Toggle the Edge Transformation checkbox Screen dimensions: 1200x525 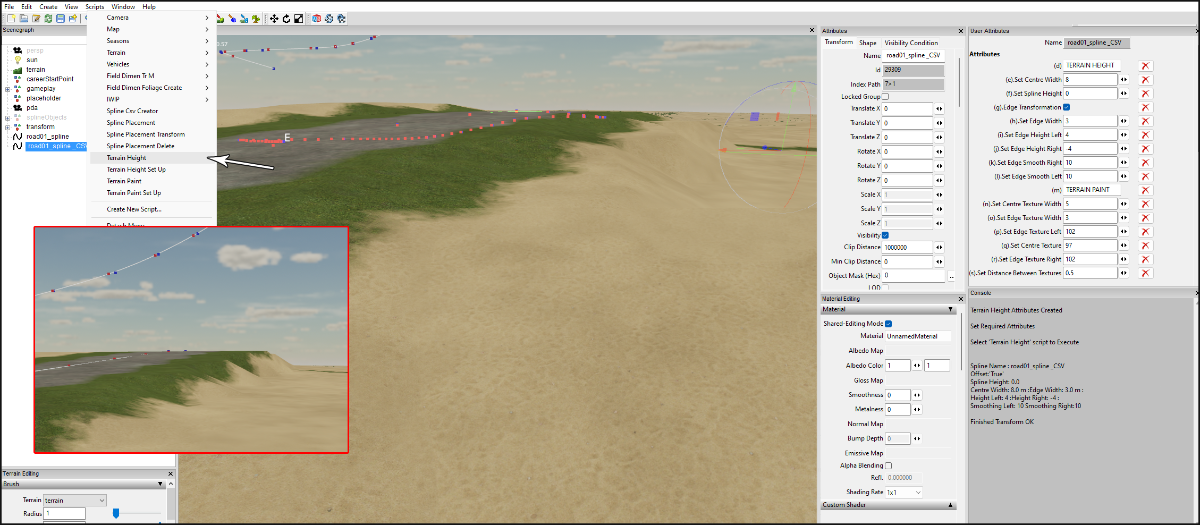(1067, 107)
